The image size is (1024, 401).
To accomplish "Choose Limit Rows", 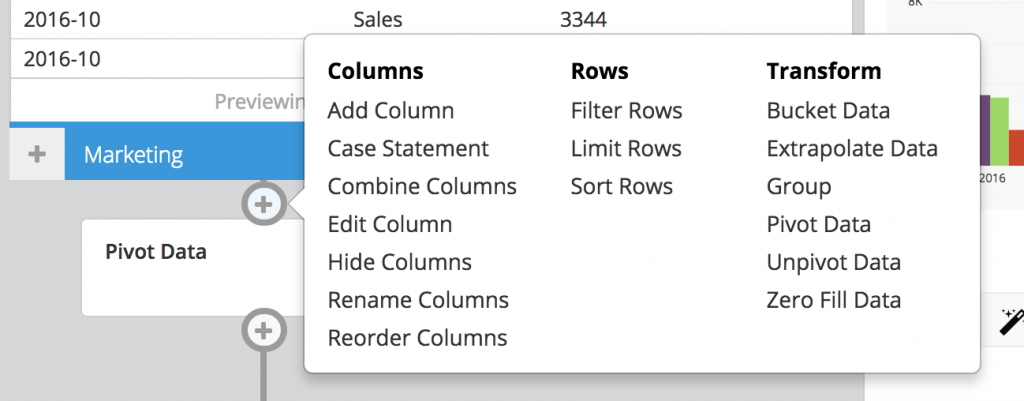I will pos(626,148).
